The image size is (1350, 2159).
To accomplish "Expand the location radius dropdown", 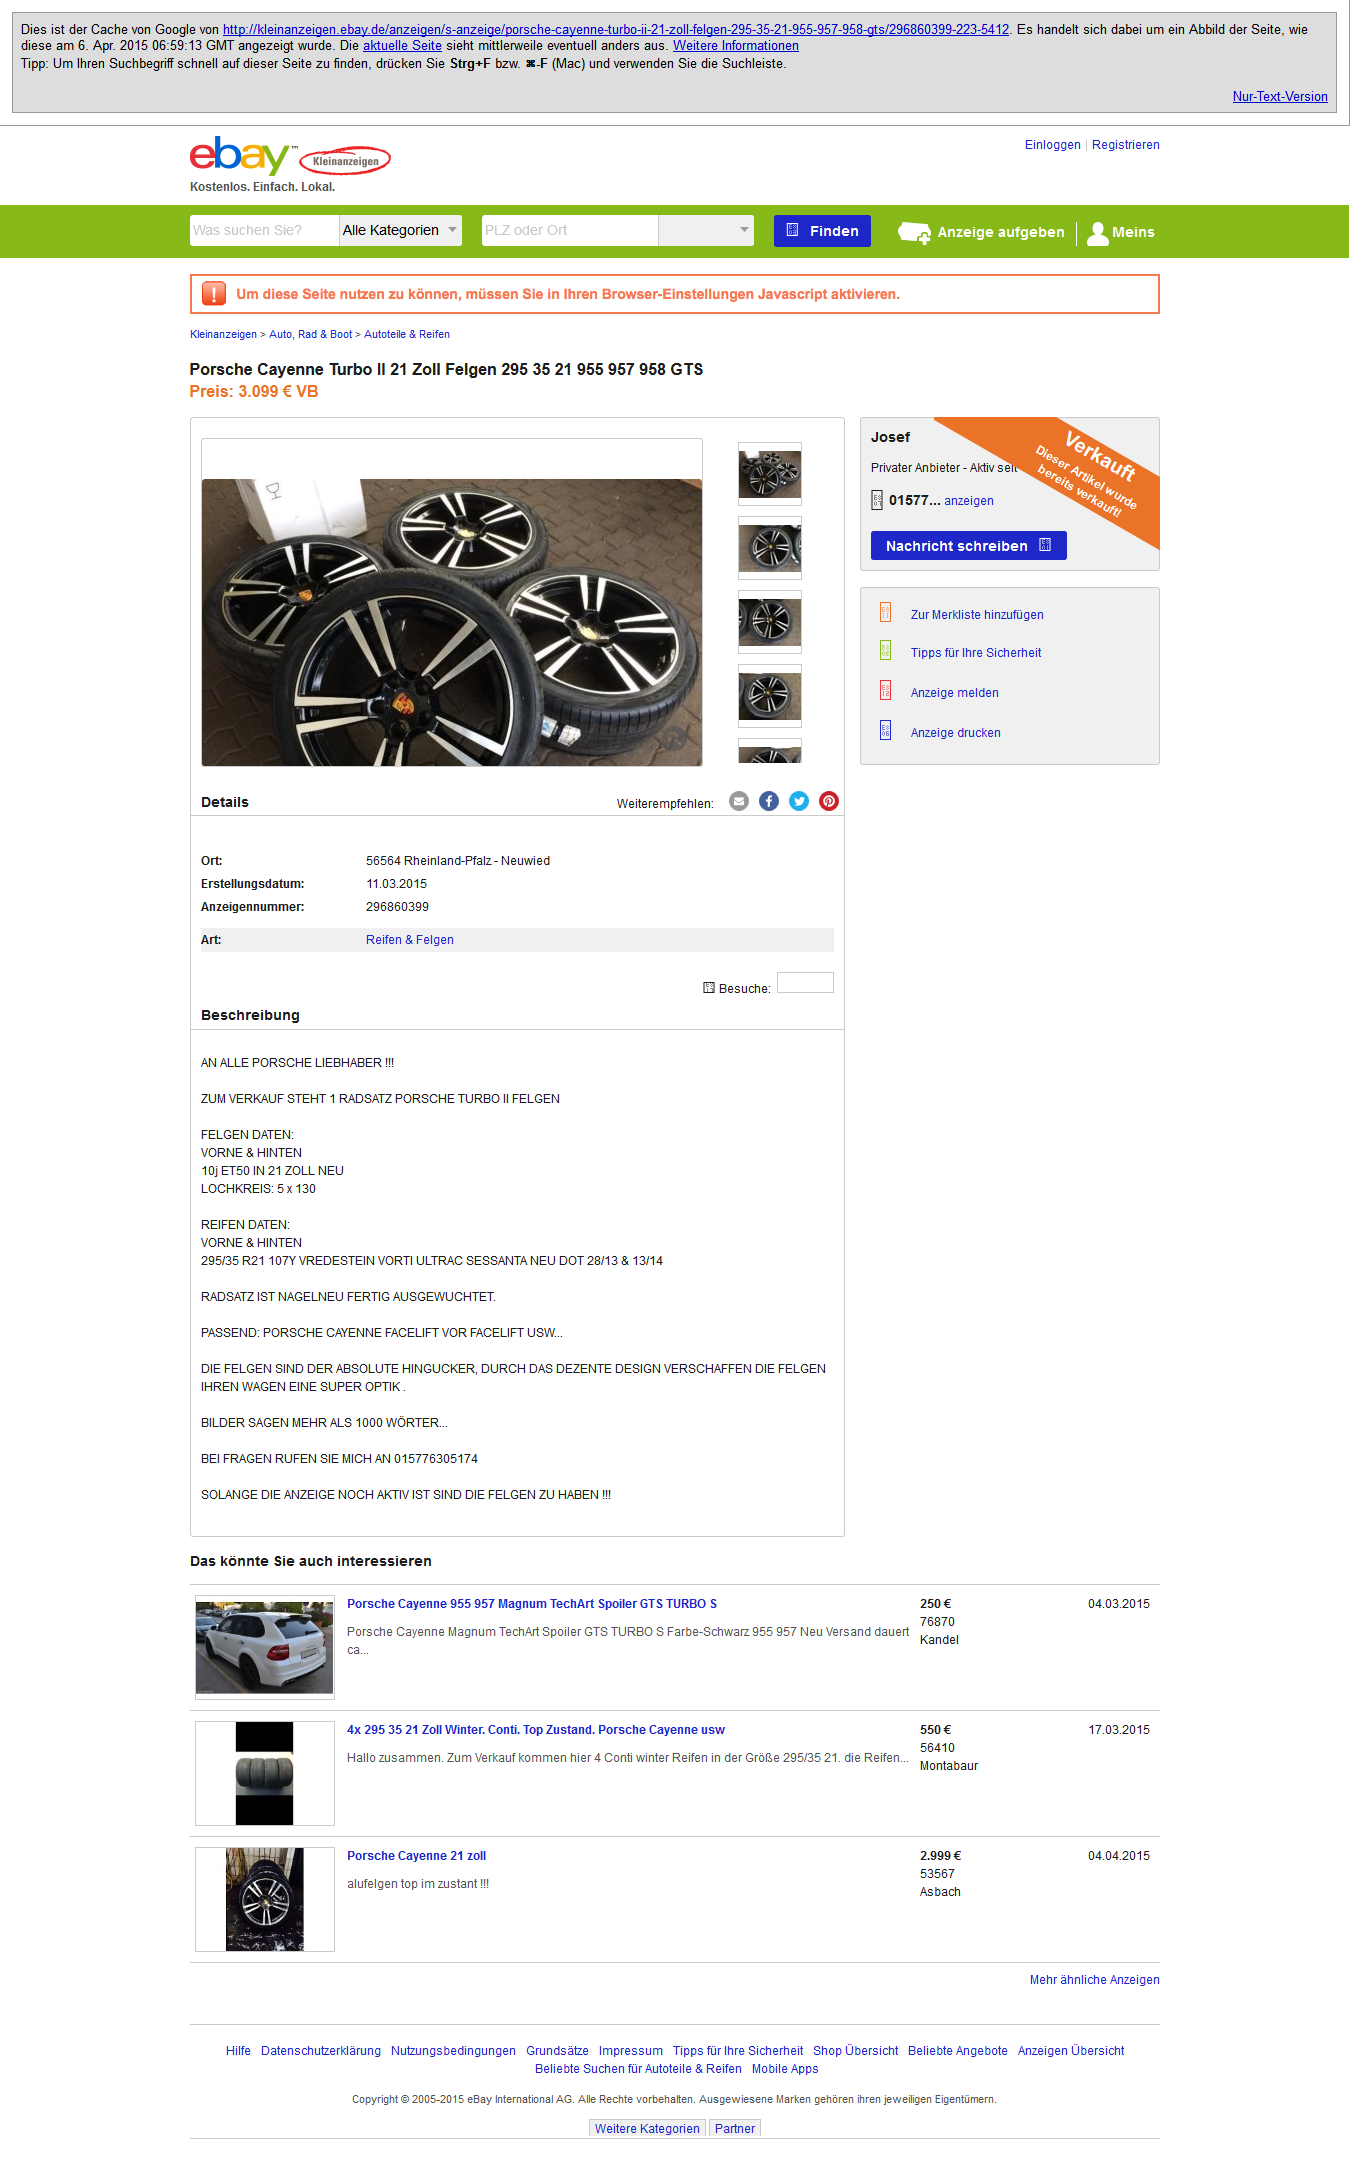I will (706, 230).
